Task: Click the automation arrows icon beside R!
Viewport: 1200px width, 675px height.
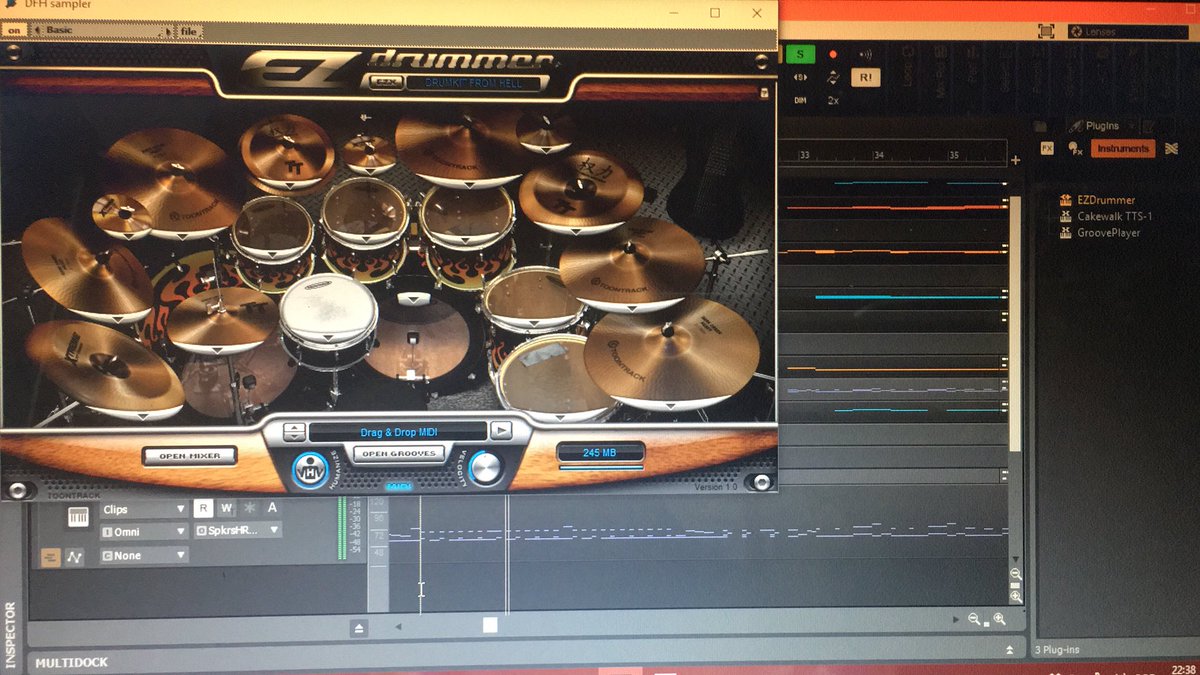Action: (832, 77)
